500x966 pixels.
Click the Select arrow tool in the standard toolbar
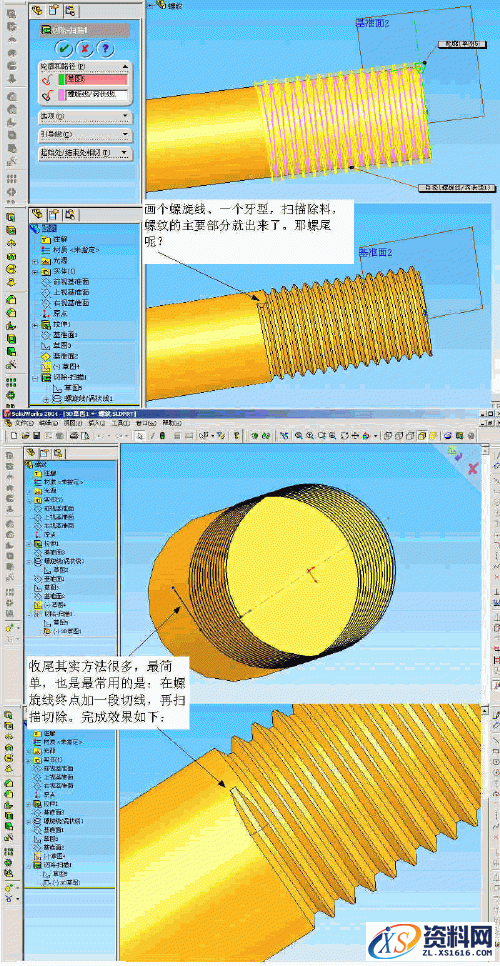tap(140, 435)
